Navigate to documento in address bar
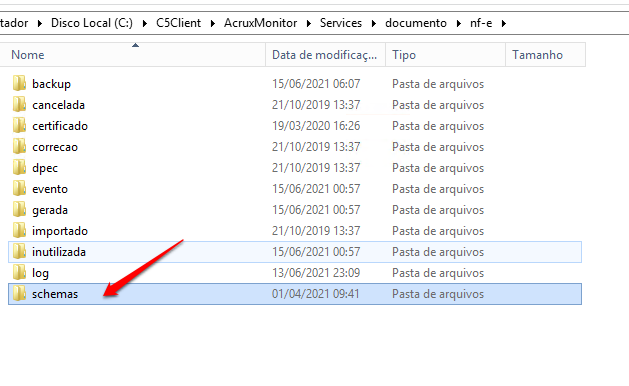The width and height of the screenshot is (629, 386). tap(416, 23)
